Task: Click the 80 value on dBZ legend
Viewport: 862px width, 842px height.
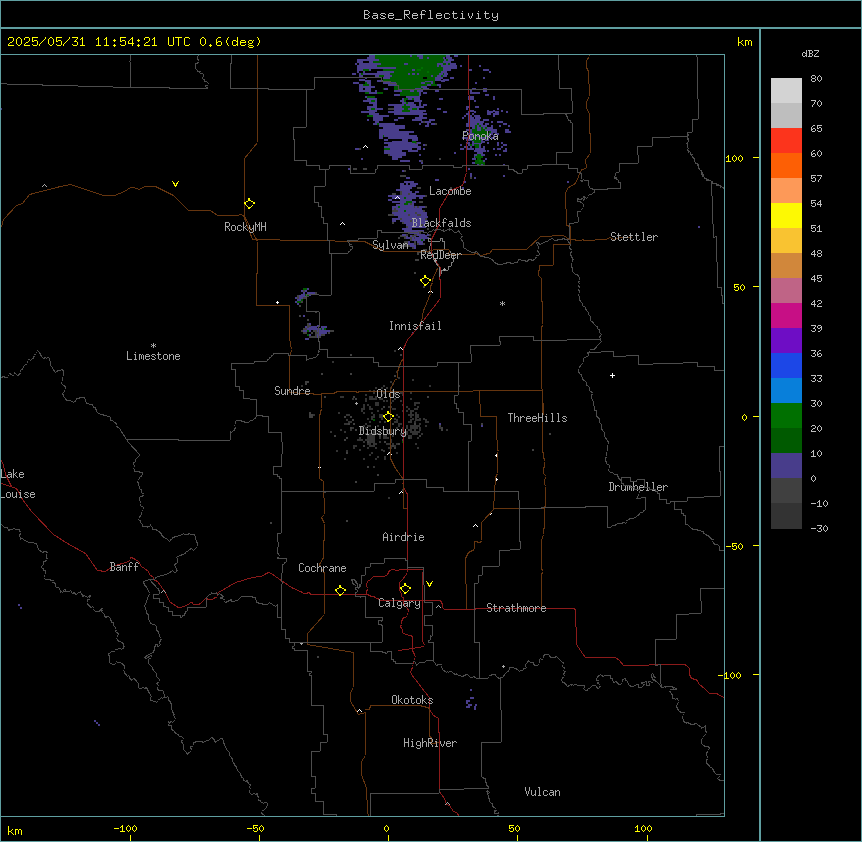Action: tap(816, 79)
